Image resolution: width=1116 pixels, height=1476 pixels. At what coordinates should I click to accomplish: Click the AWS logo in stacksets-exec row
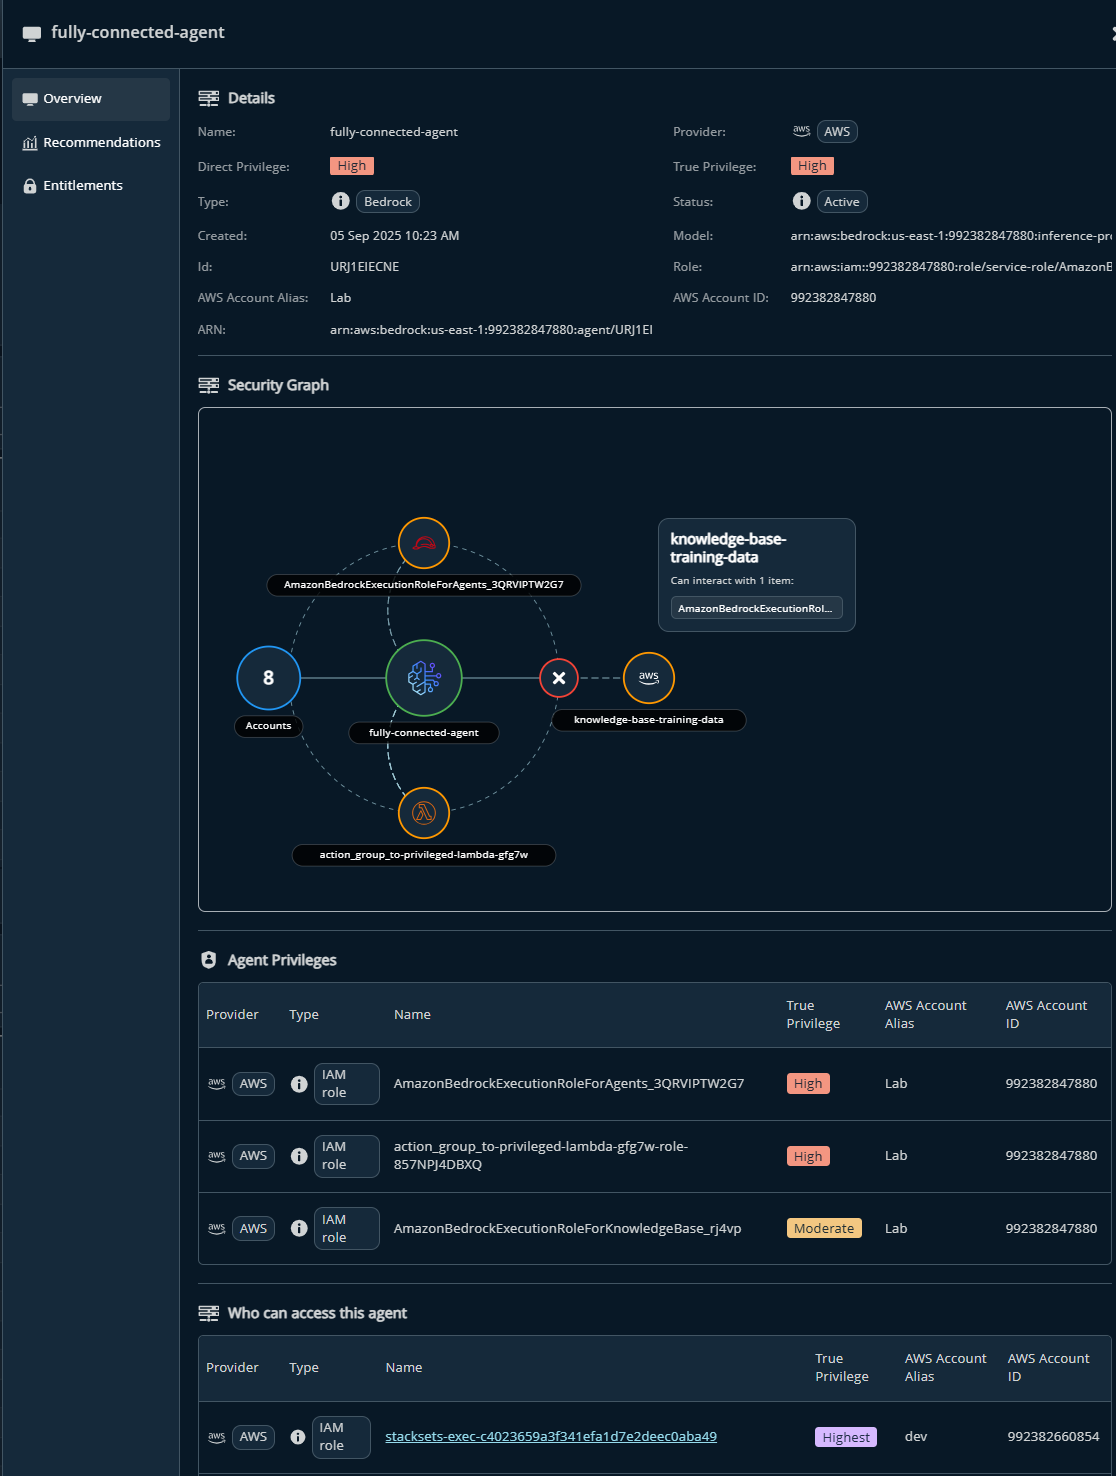(216, 1437)
